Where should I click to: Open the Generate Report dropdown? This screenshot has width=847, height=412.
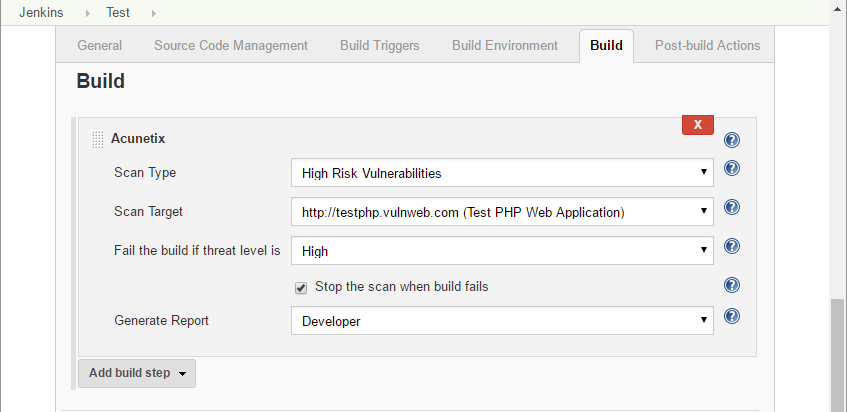tap(502, 321)
